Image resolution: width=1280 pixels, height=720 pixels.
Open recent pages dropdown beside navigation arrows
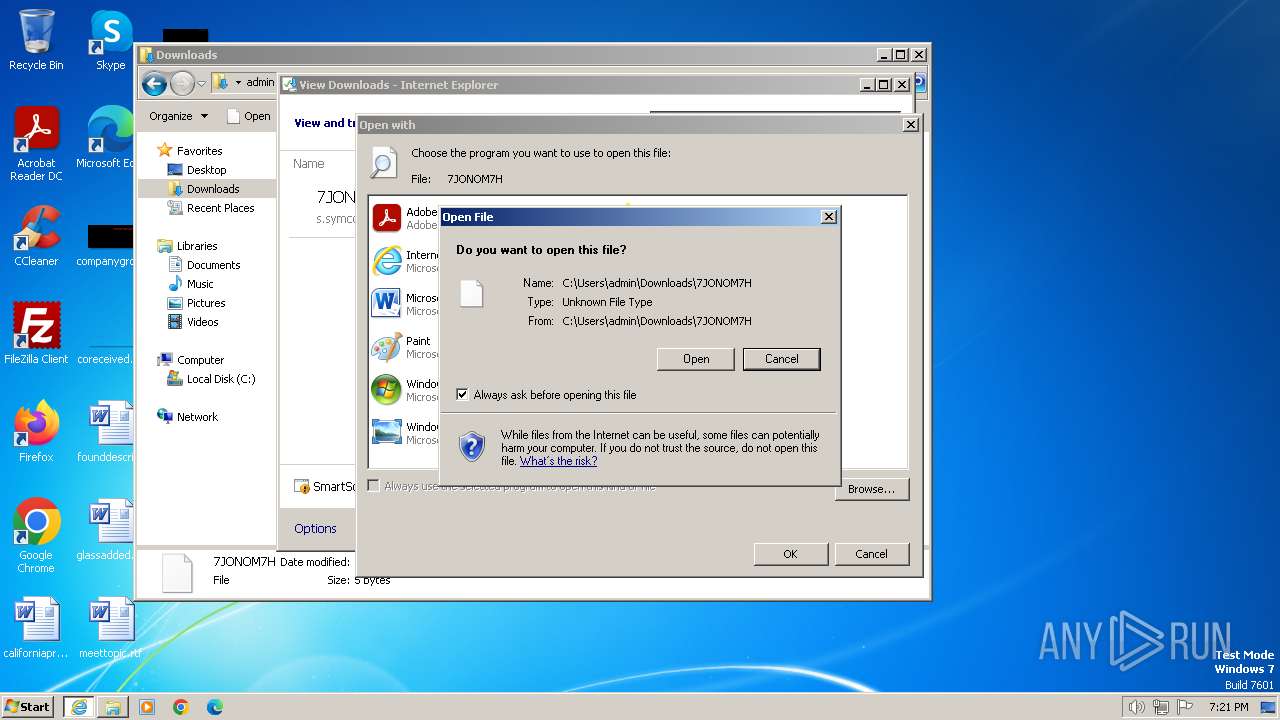pyautogui.click(x=201, y=84)
